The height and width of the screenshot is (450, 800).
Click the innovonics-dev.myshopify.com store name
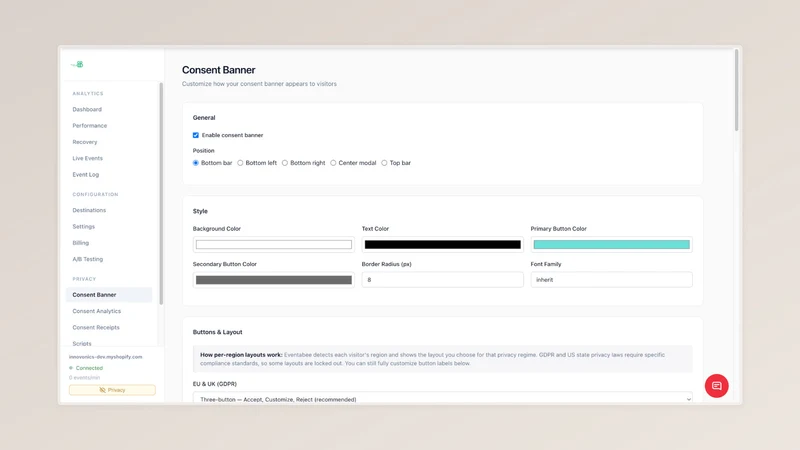pyautogui.click(x=106, y=357)
